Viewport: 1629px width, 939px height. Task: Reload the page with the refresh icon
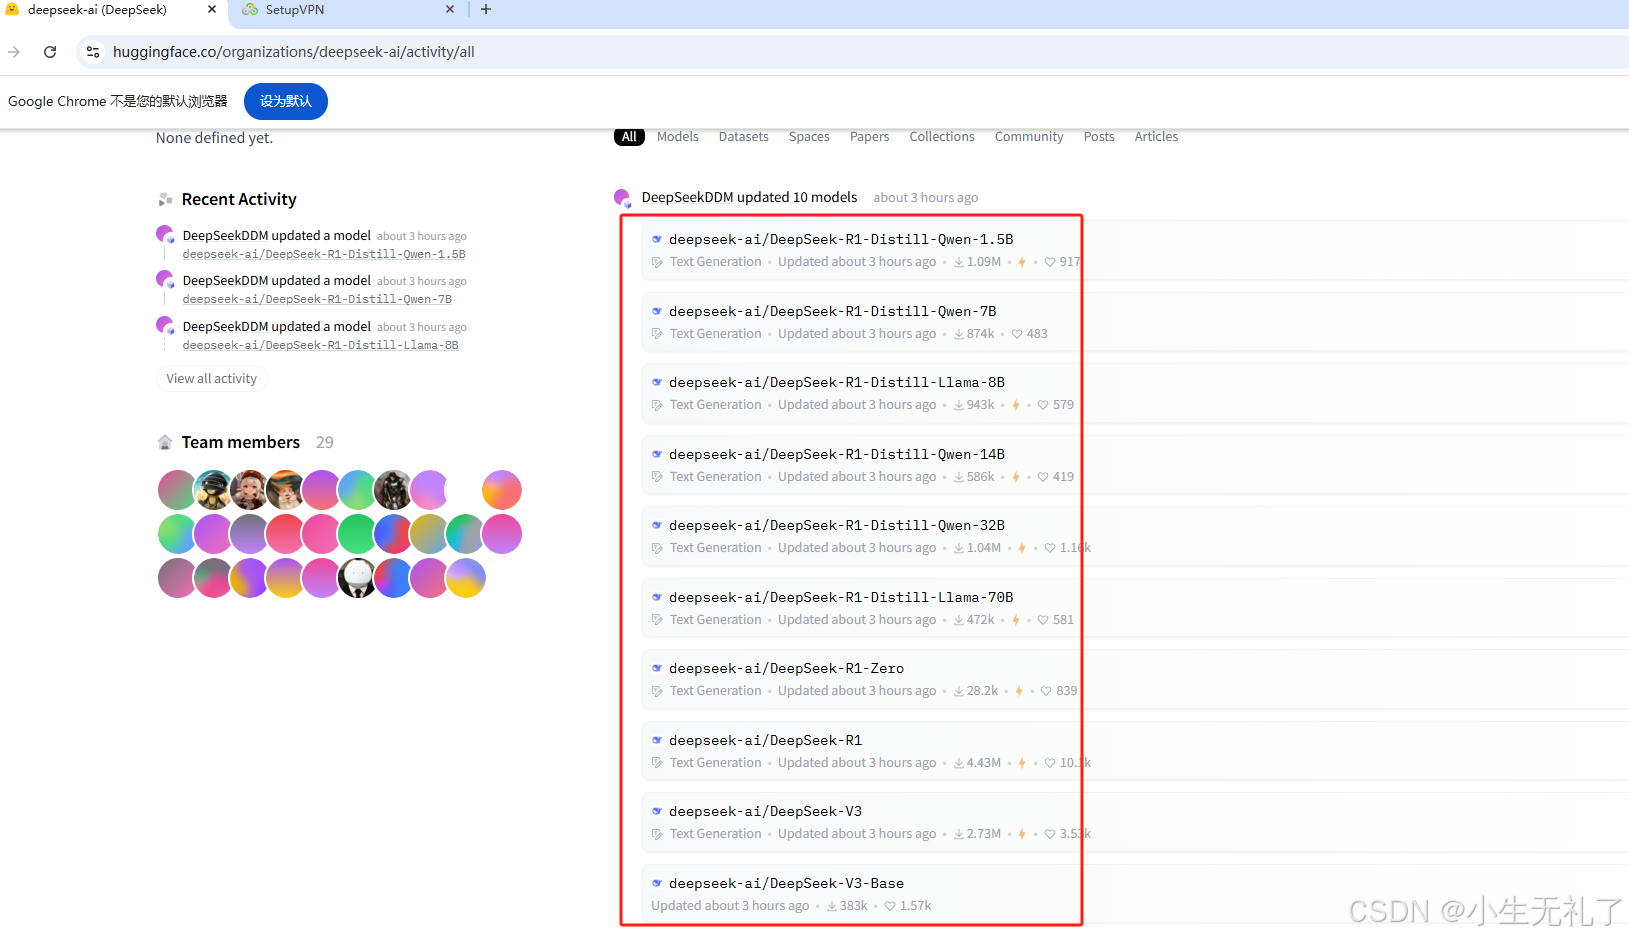[50, 52]
